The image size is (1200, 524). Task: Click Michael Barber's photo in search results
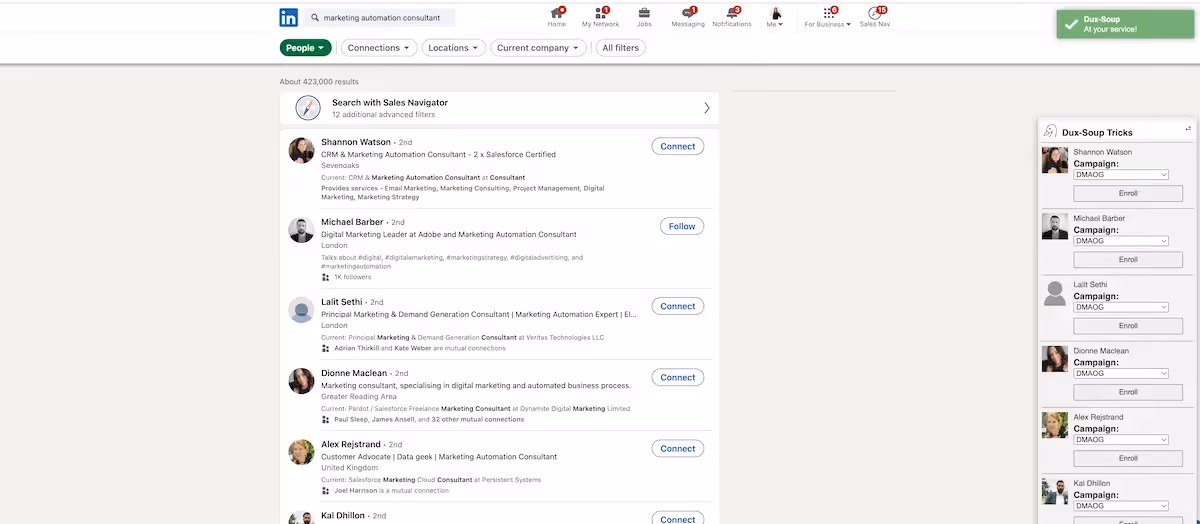(x=301, y=230)
